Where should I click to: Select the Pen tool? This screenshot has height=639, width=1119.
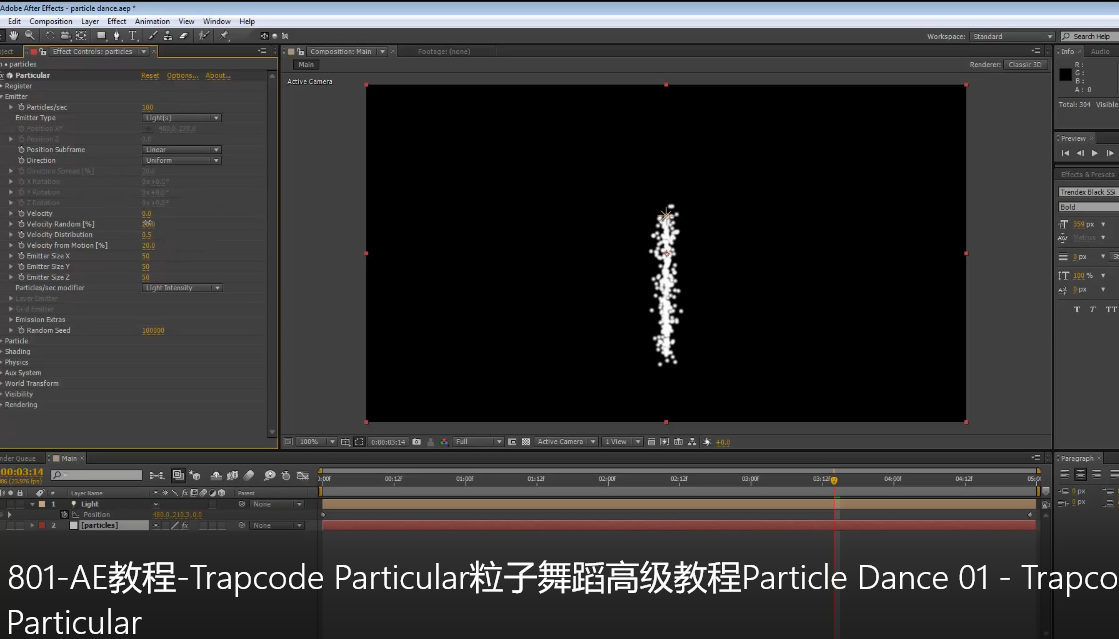click(x=117, y=36)
